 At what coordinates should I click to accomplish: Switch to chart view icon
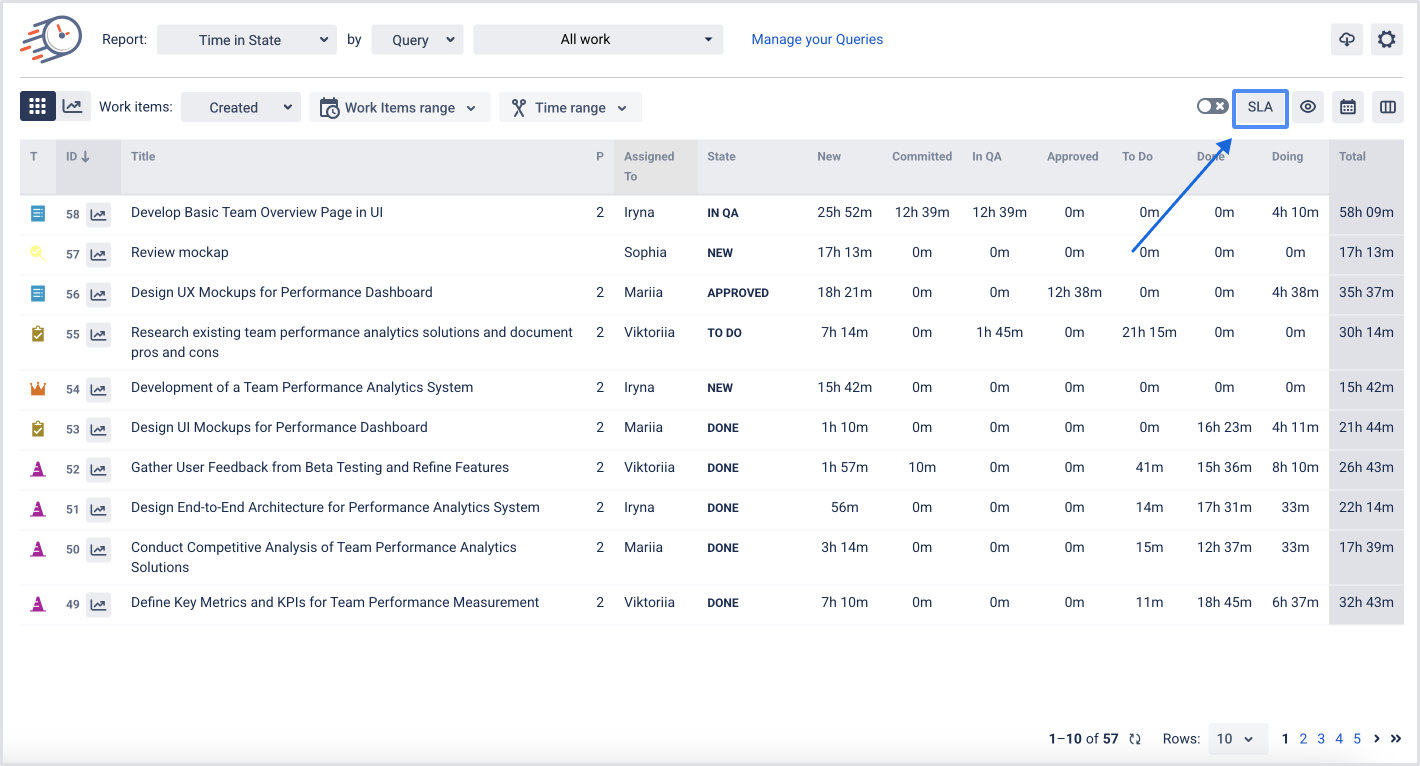(x=72, y=107)
